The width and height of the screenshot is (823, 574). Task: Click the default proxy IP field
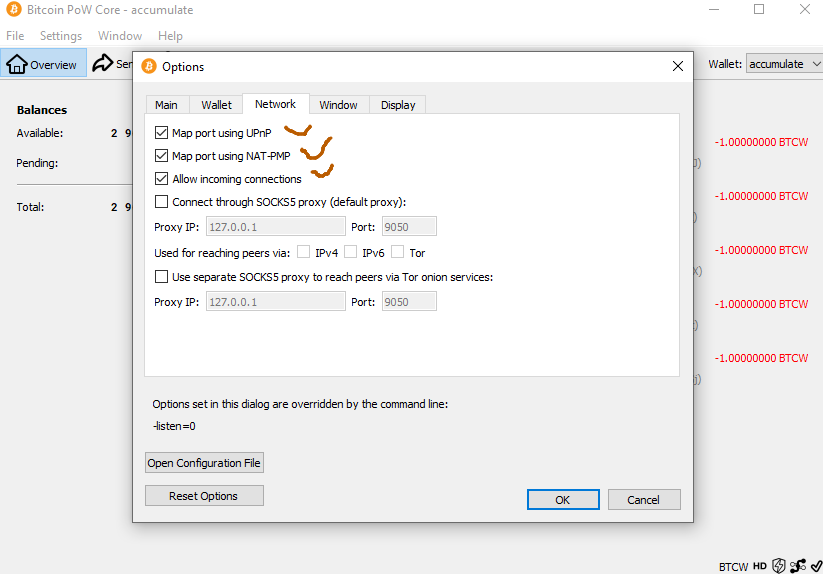tap(276, 227)
